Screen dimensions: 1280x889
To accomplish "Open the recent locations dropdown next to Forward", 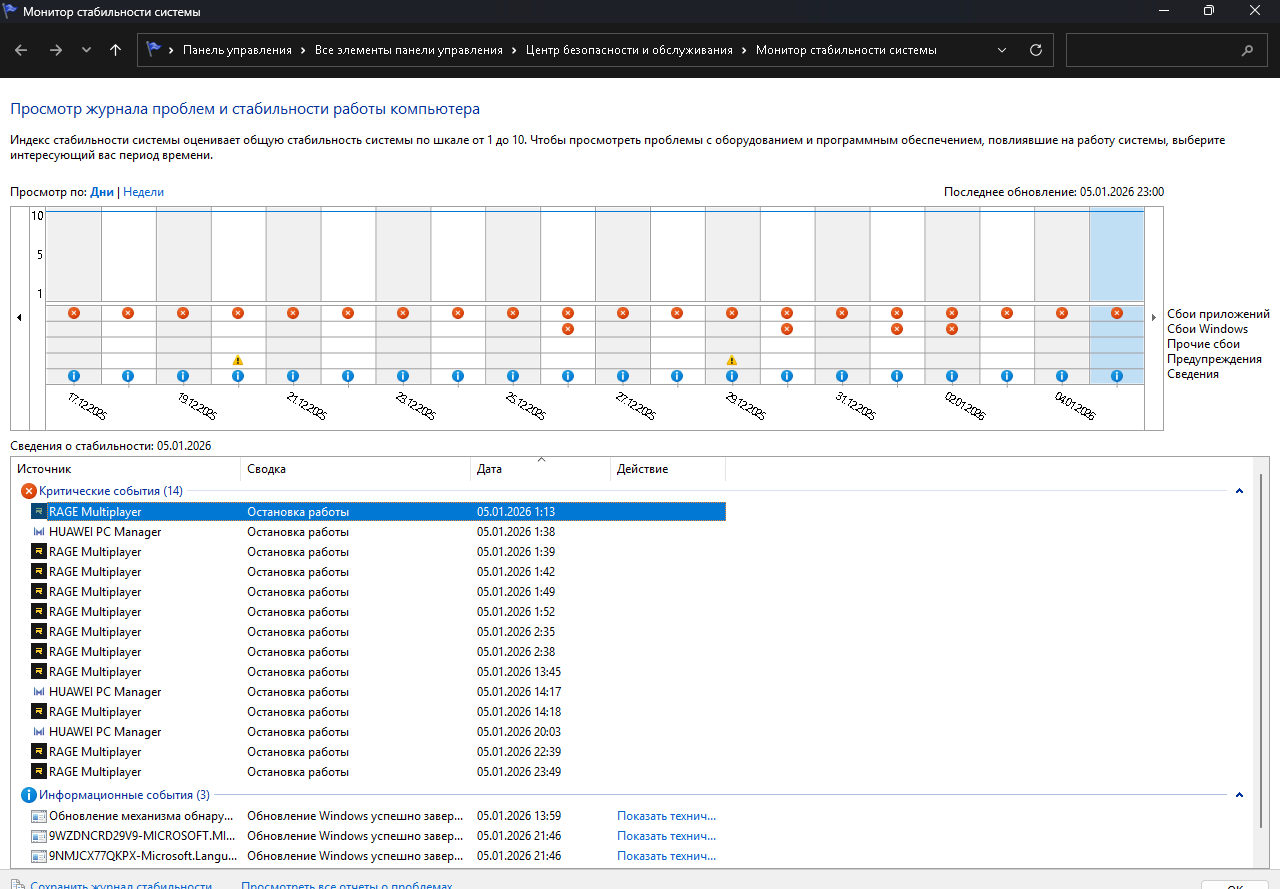I will (86, 50).
